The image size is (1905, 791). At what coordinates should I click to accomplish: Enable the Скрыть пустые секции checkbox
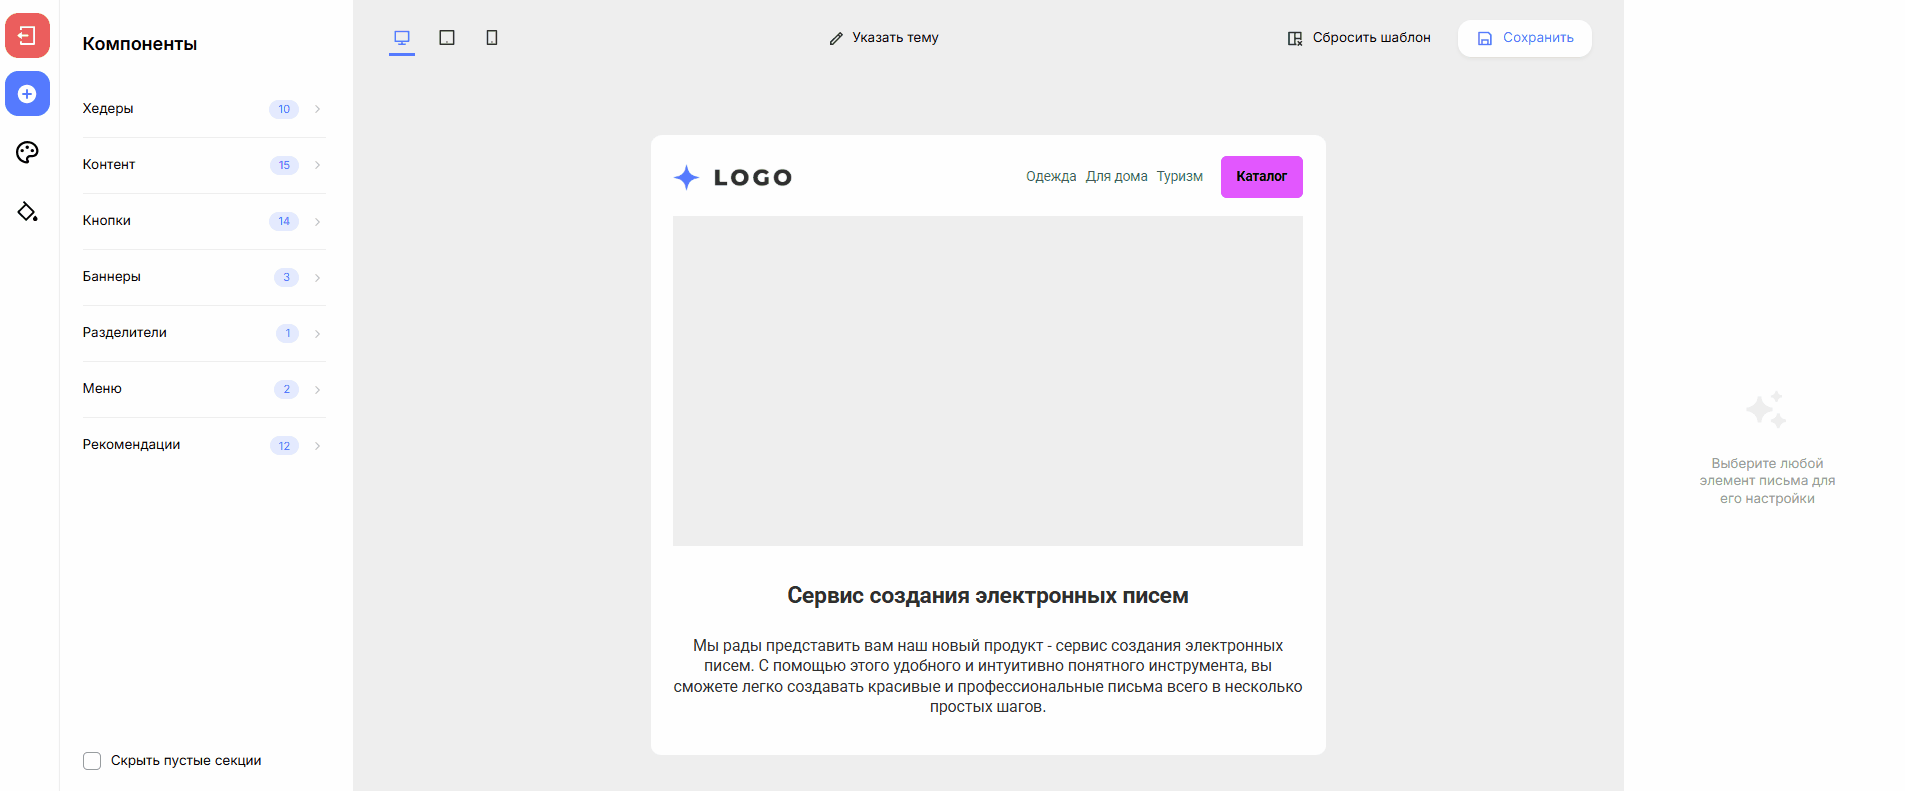[92, 761]
